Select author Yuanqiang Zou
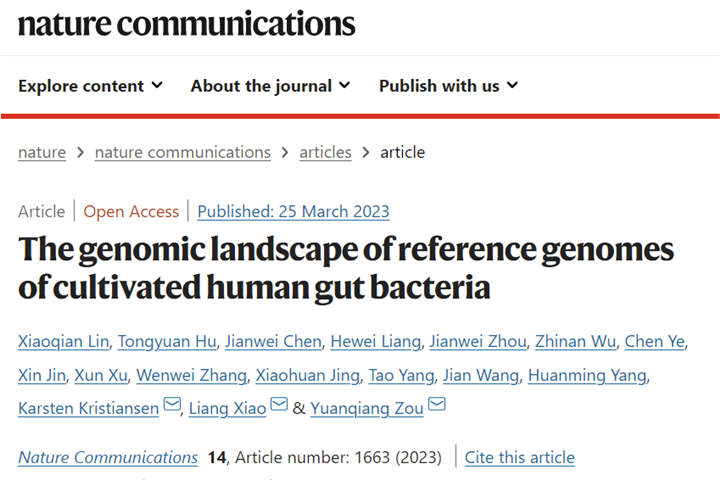The height and width of the screenshot is (480, 720). 367,408
